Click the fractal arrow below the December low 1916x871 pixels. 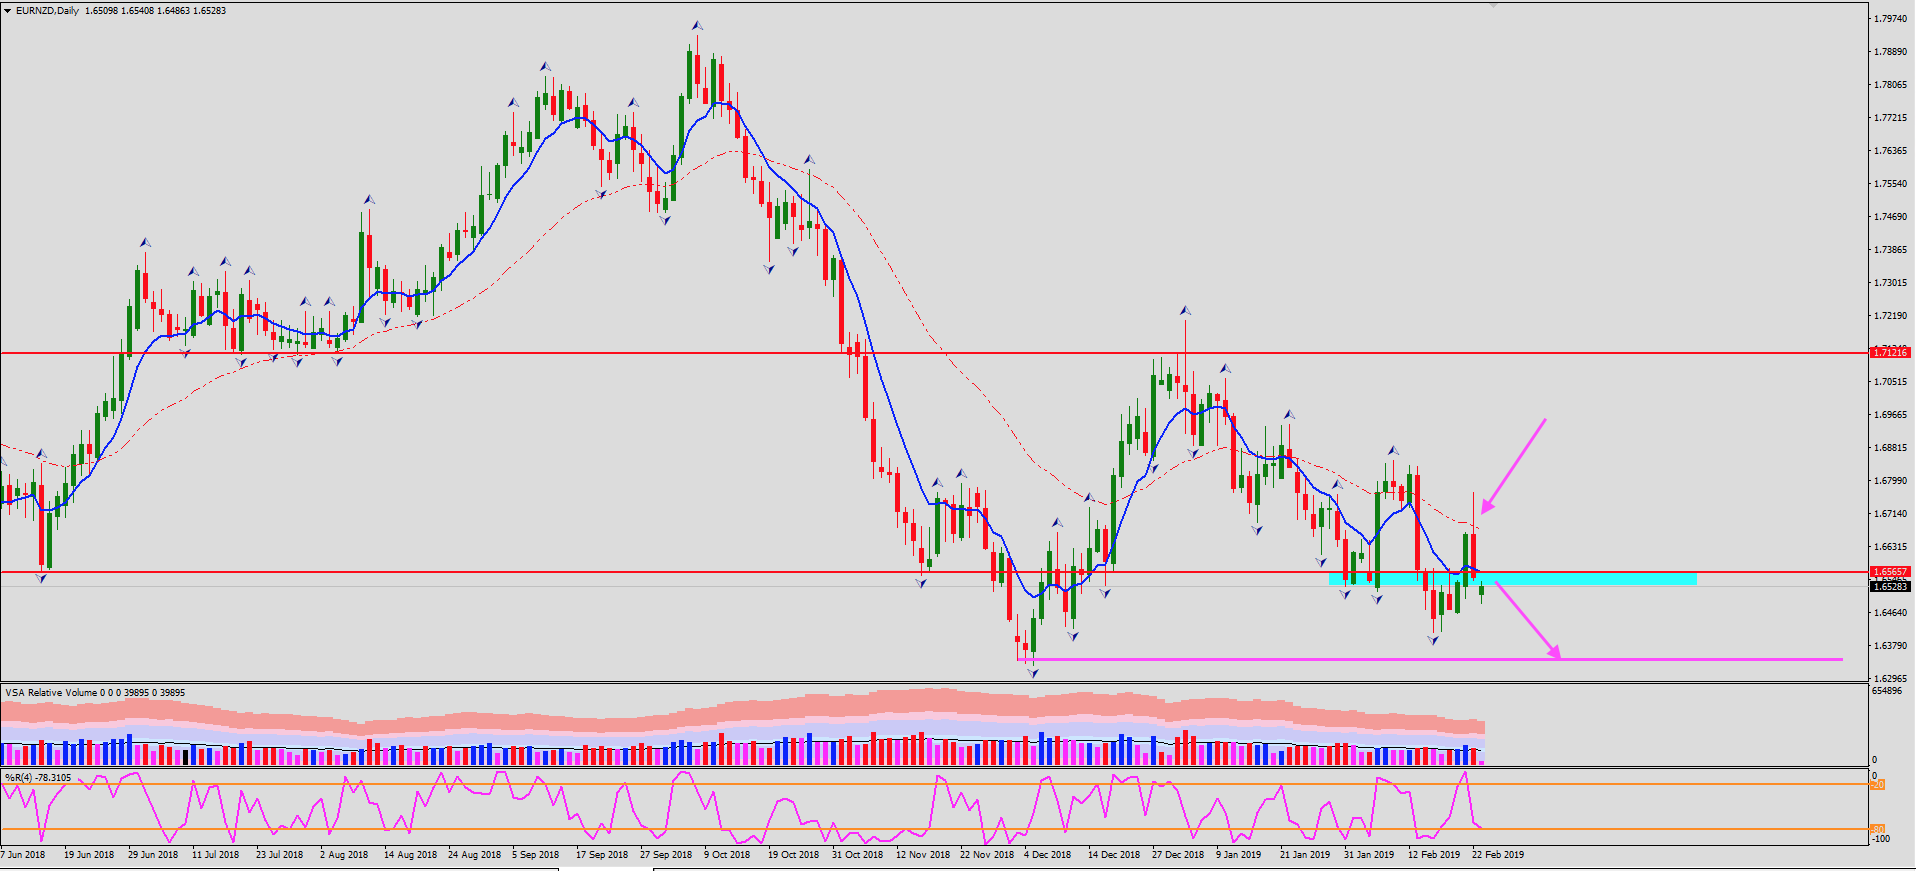coord(1033,673)
